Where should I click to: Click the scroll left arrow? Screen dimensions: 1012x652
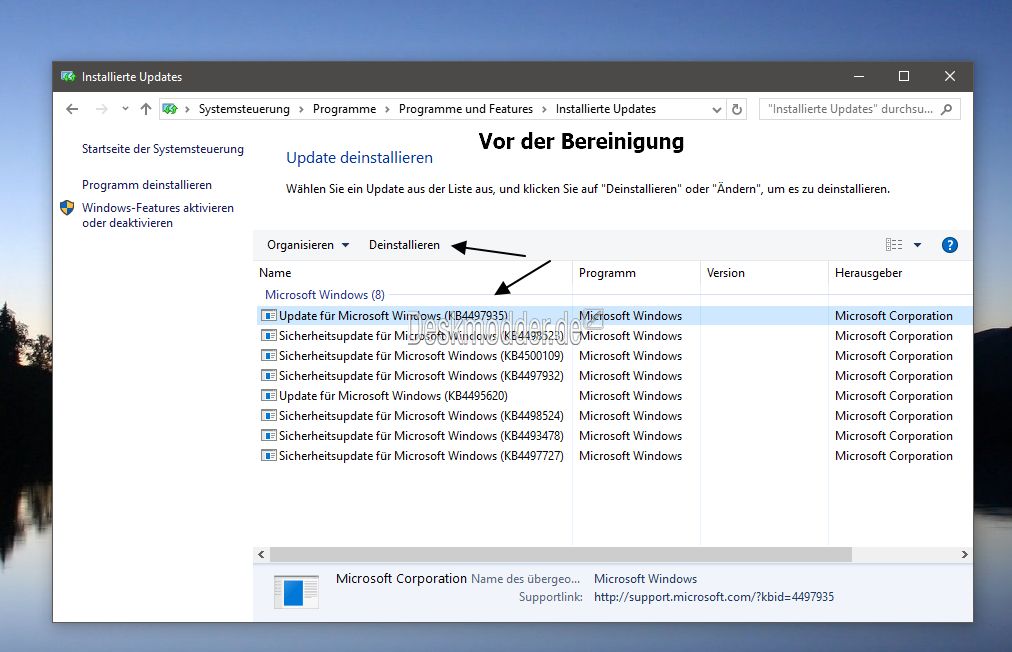(261, 555)
